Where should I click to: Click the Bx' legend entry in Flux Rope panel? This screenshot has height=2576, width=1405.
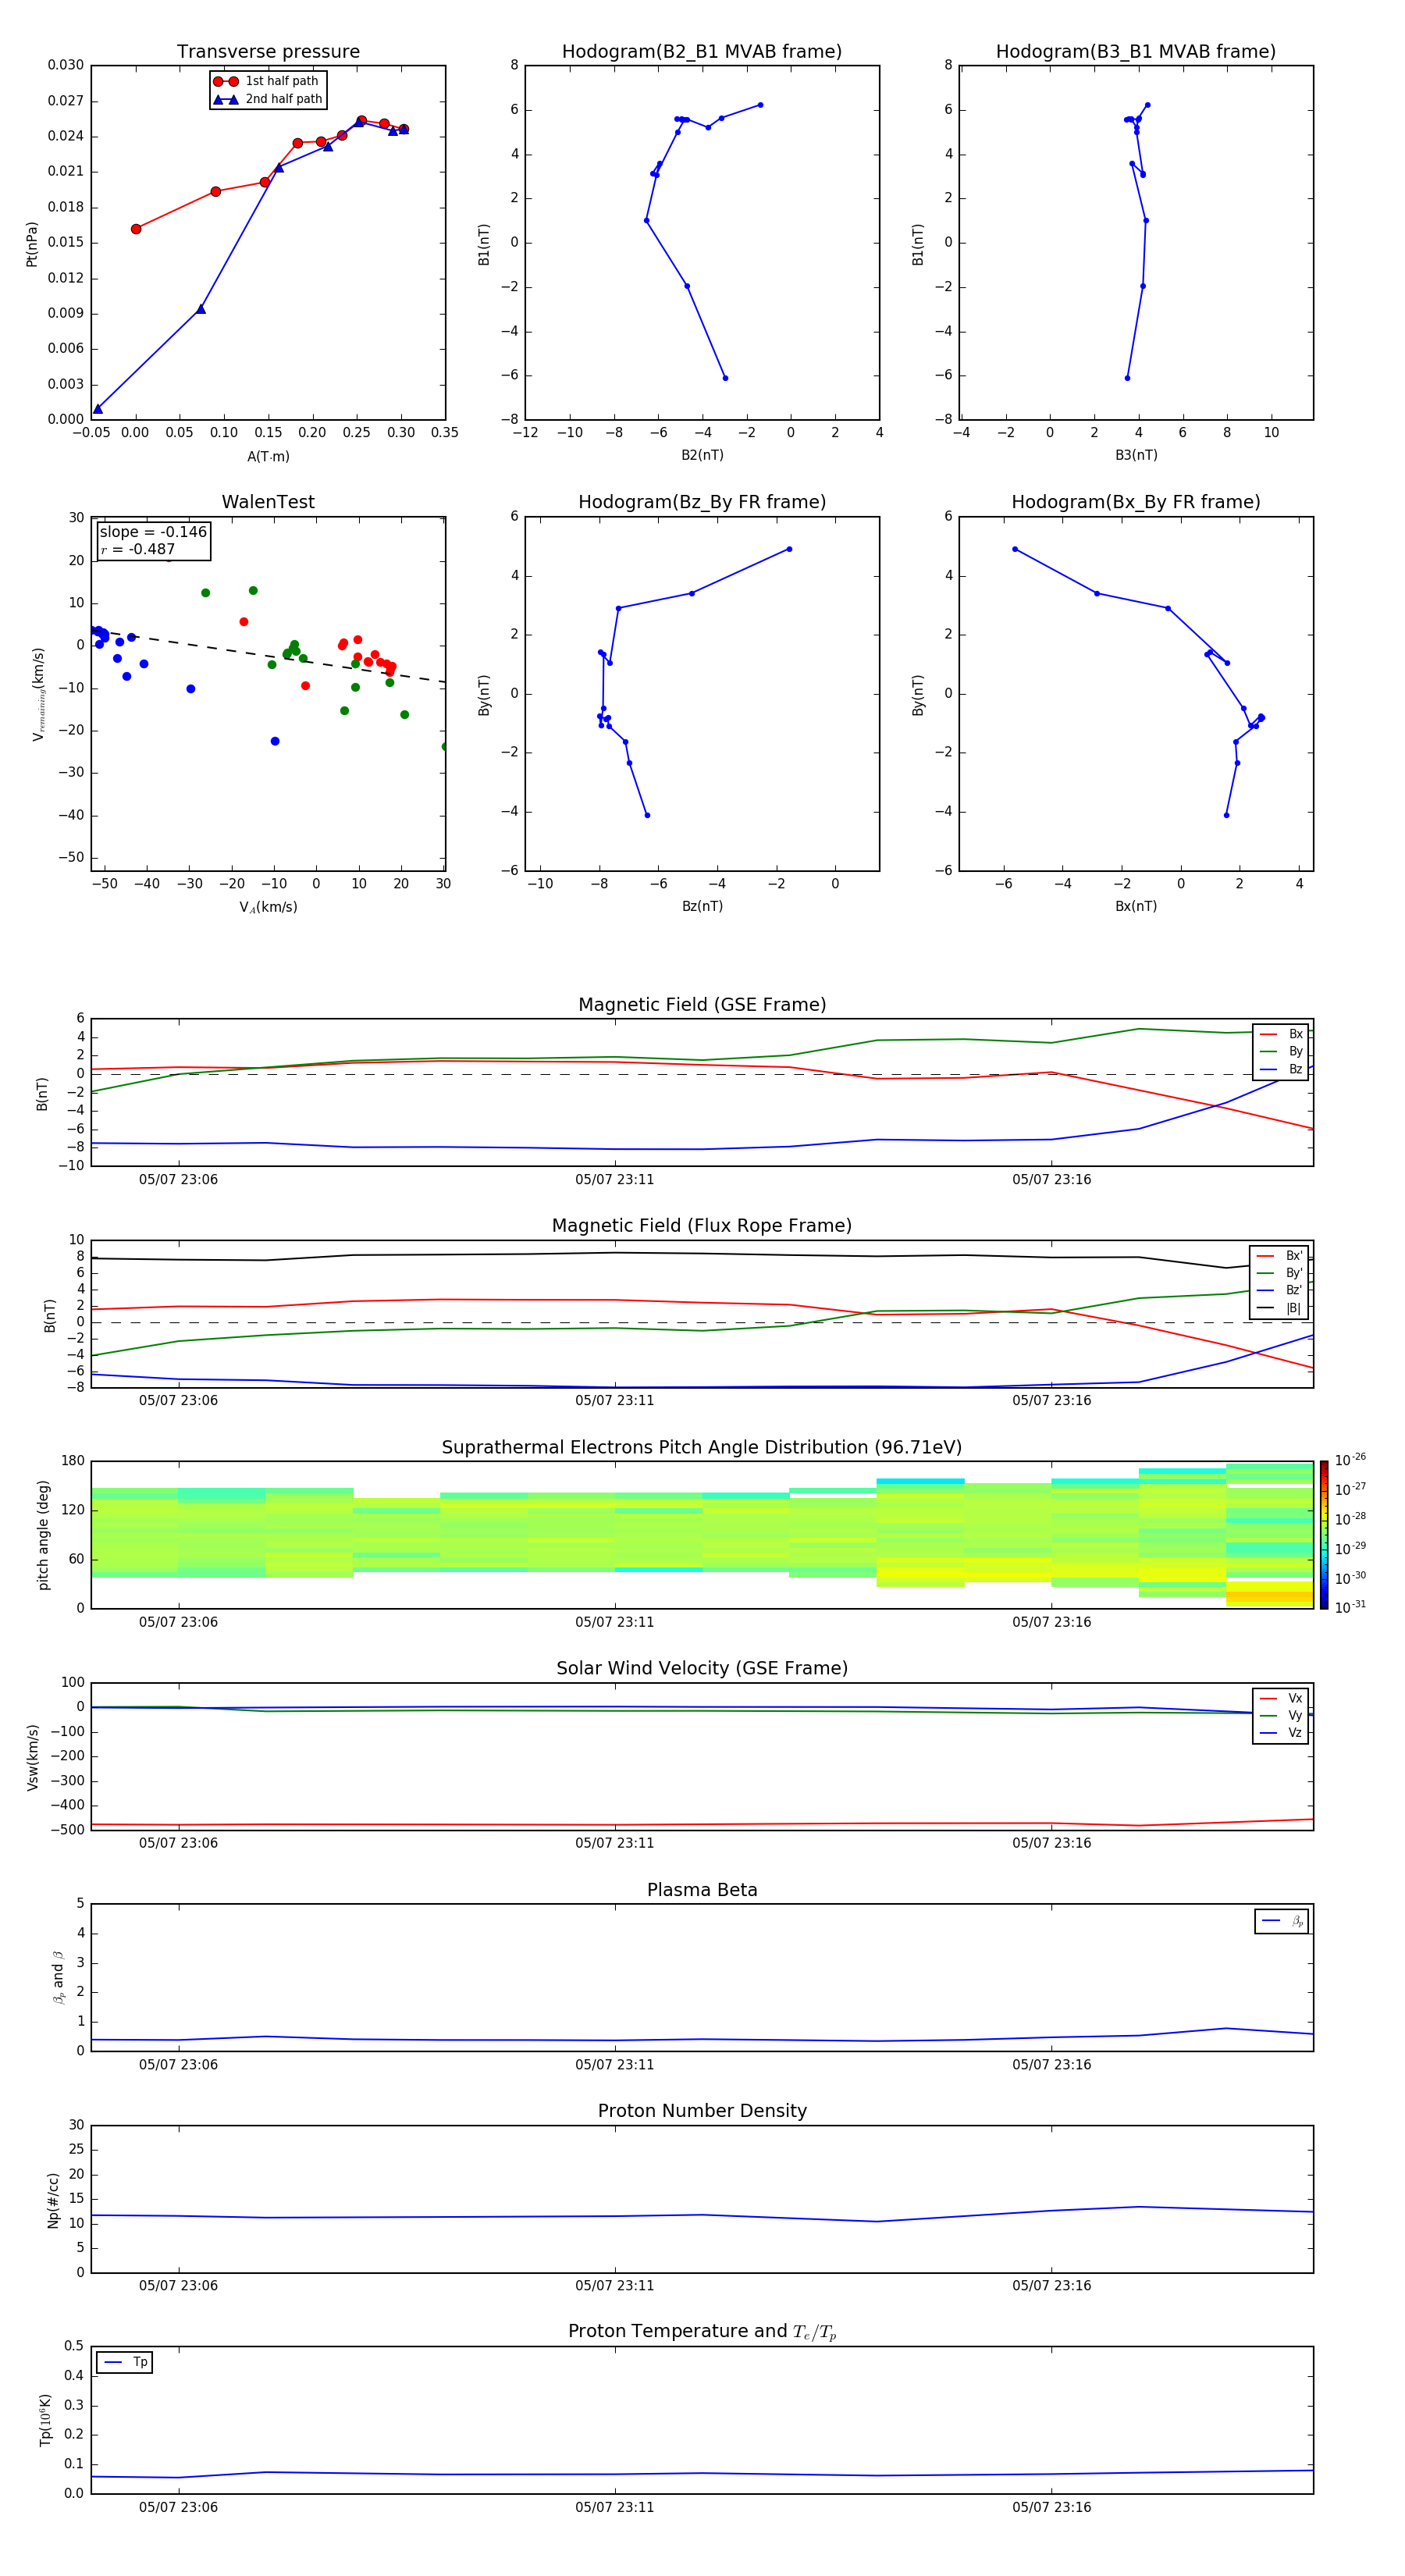click(x=1279, y=1256)
